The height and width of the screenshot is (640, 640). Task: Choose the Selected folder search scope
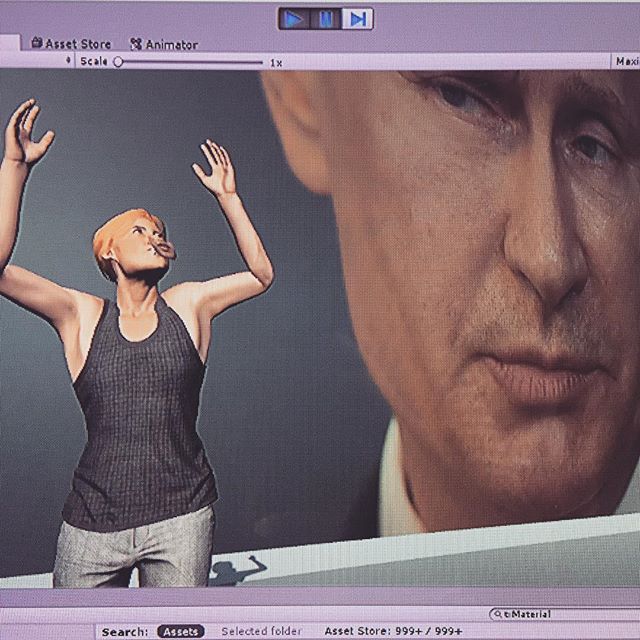click(x=261, y=631)
